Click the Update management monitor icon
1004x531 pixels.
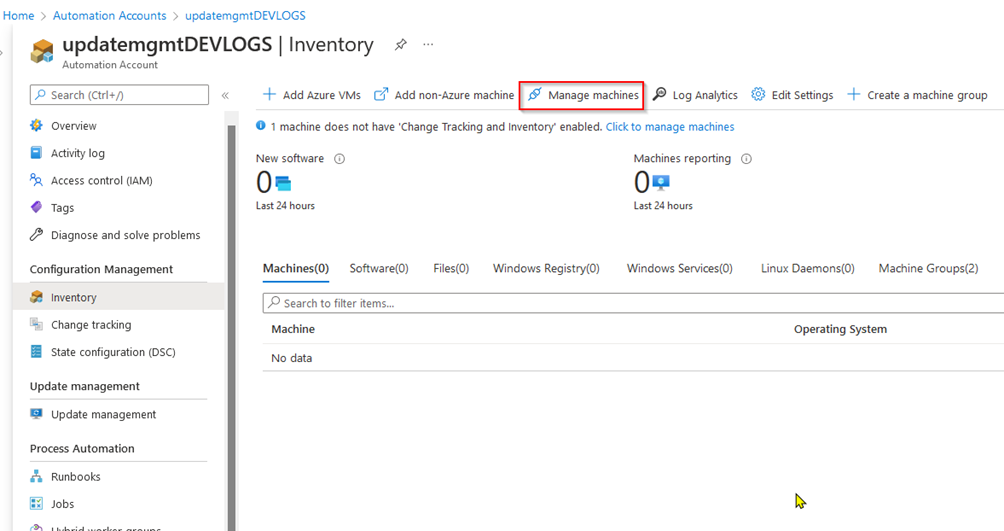[36, 414]
